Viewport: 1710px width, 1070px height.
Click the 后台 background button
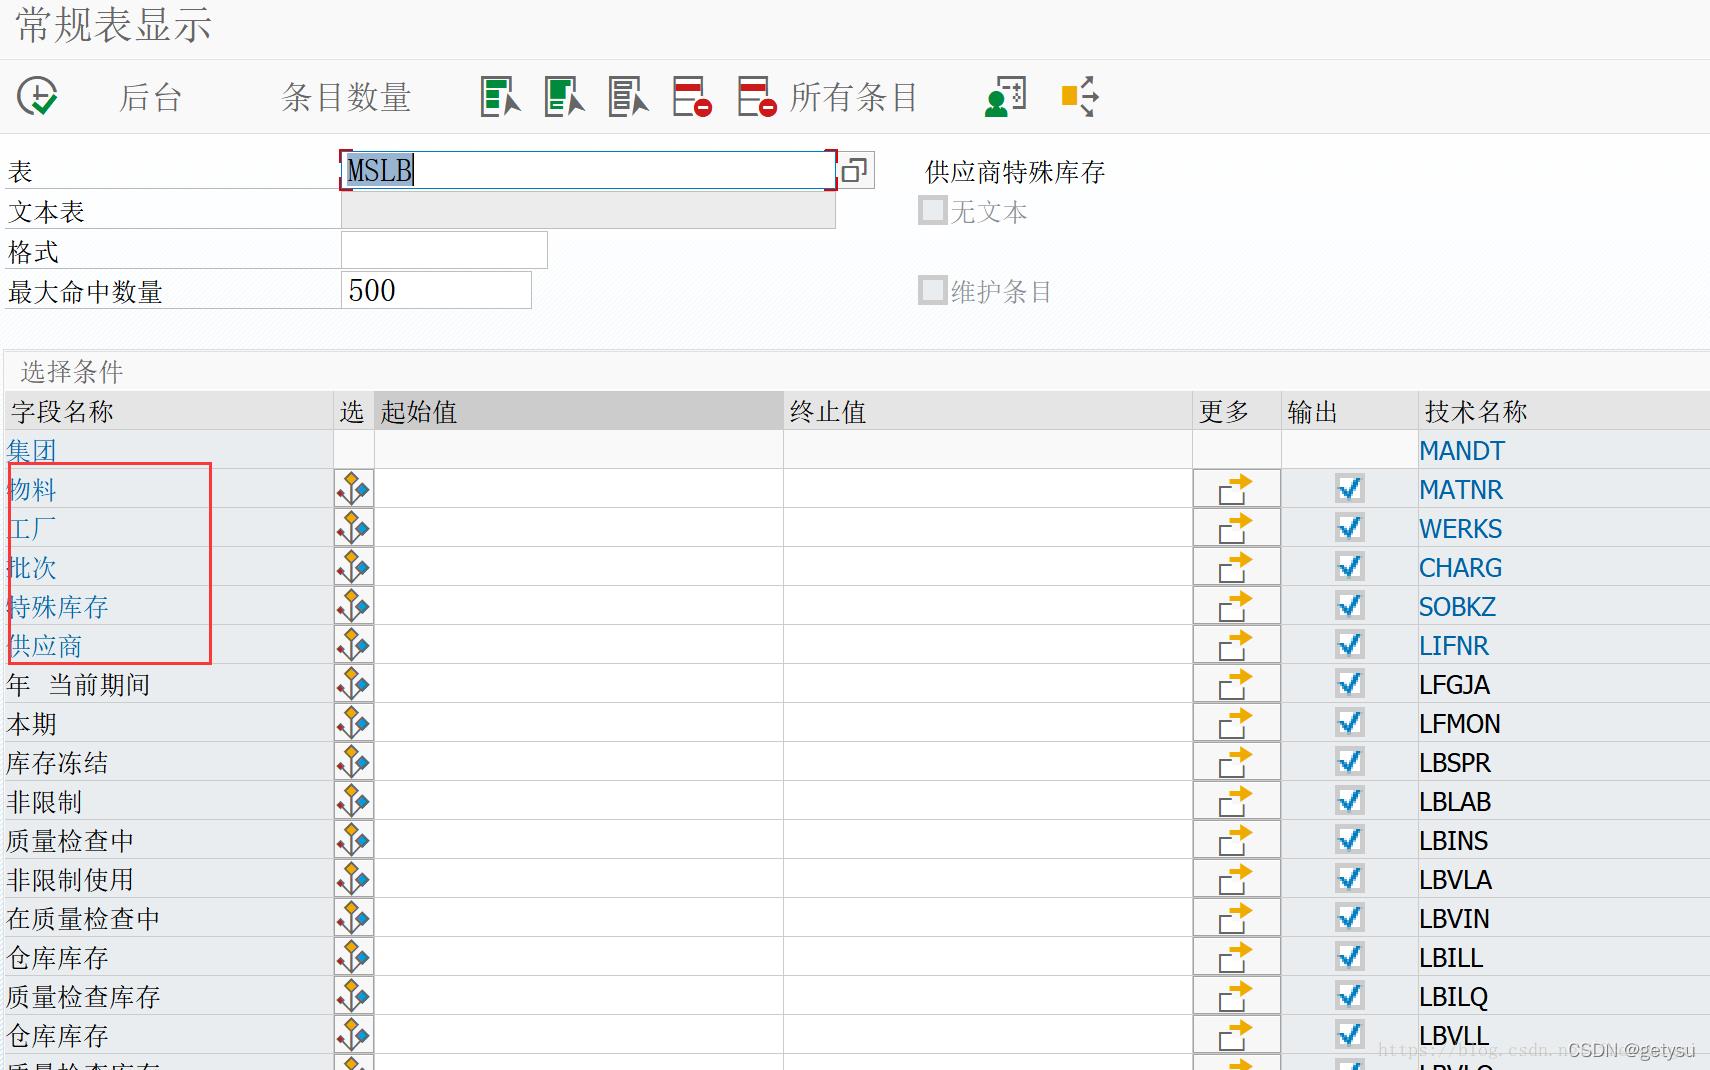pos(150,97)
